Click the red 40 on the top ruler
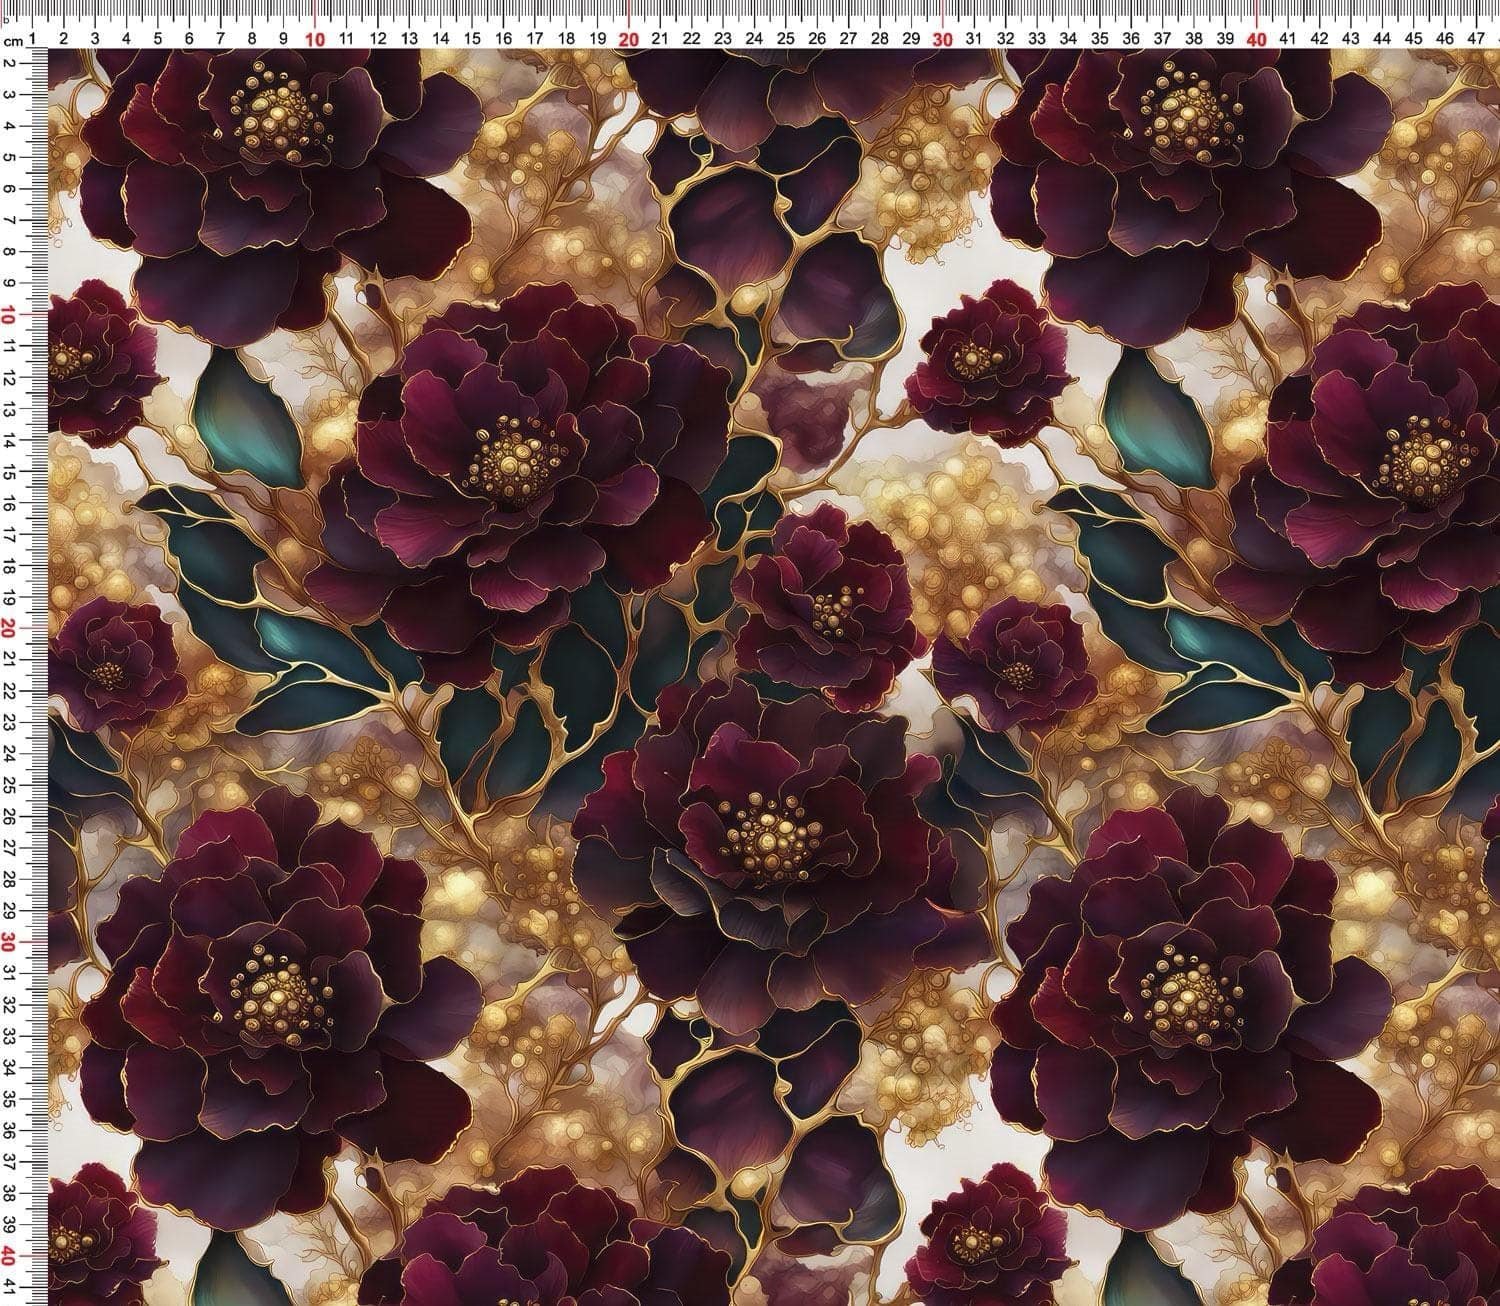The image size is (1500, 1306). (1257, 39)
